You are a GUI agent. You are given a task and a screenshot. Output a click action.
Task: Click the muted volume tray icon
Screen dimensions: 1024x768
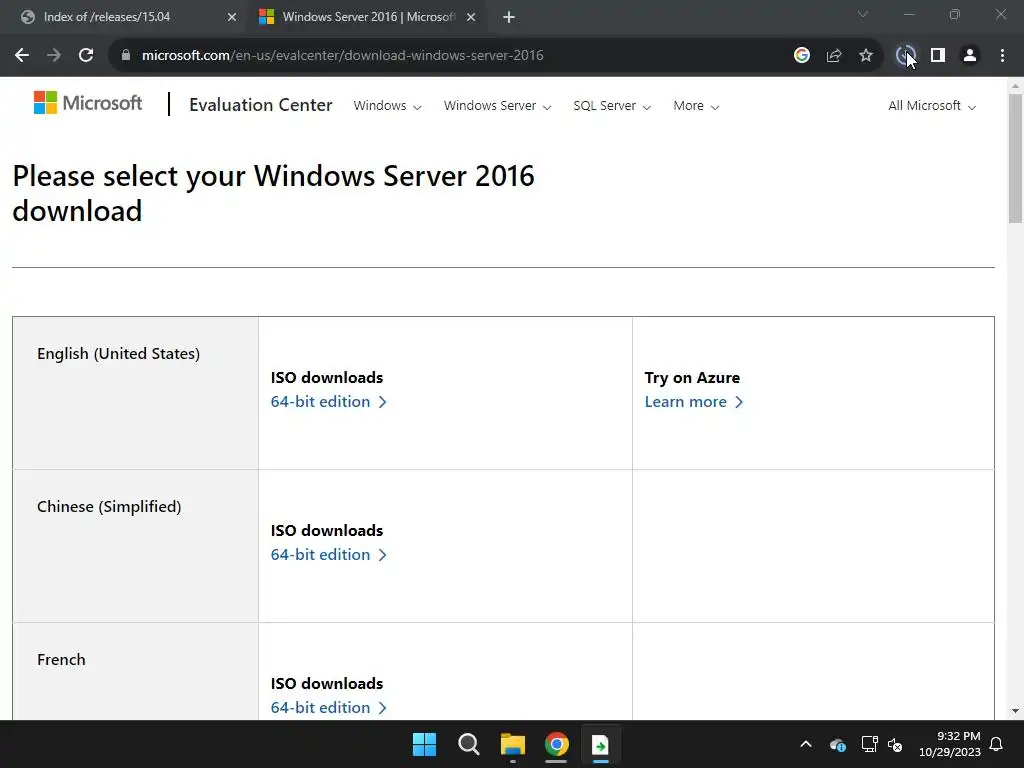895,744
